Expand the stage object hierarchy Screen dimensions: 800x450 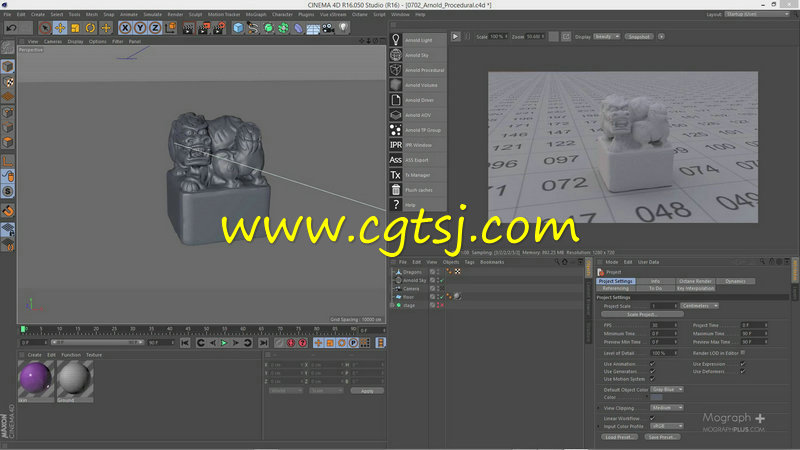pyautogui.click(x=393, y=305)
